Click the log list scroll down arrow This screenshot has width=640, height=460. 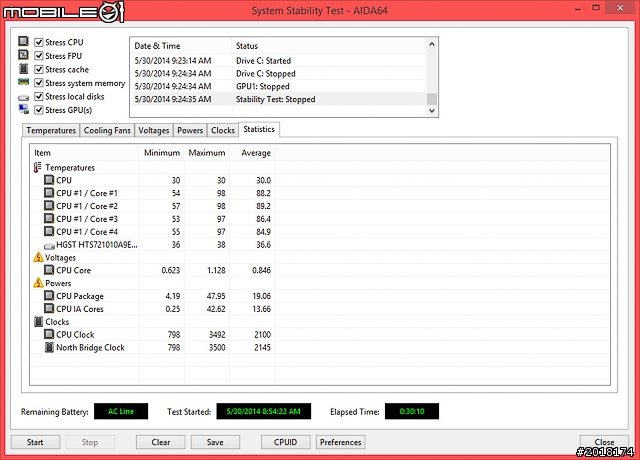[x=432, y=111]
